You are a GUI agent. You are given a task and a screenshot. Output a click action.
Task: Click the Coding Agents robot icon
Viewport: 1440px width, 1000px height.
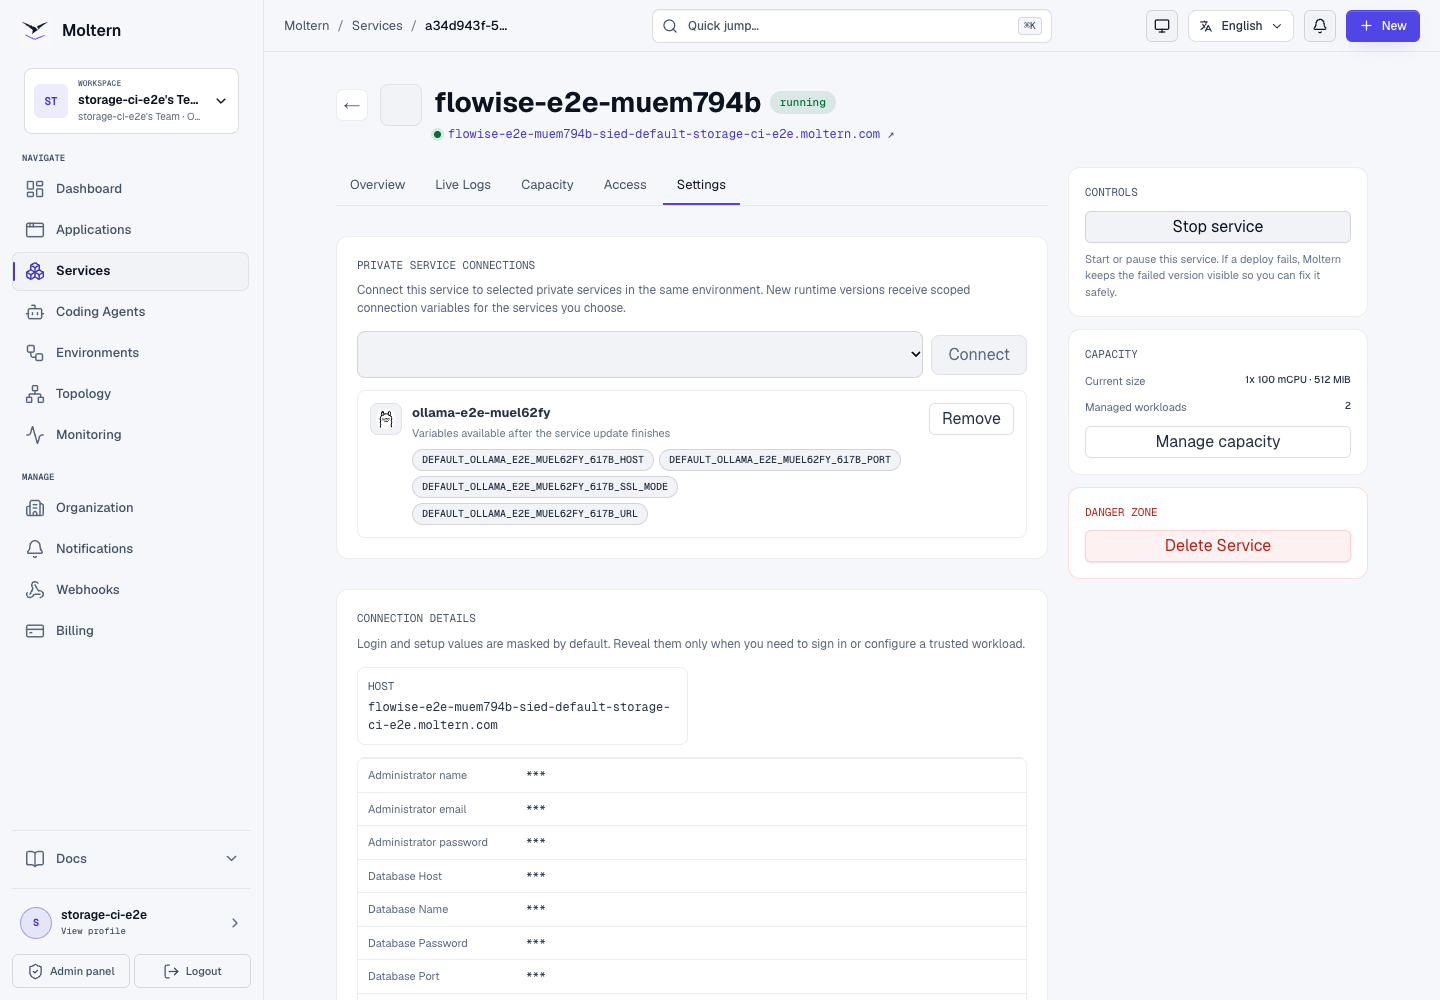[x=35, y=312]
